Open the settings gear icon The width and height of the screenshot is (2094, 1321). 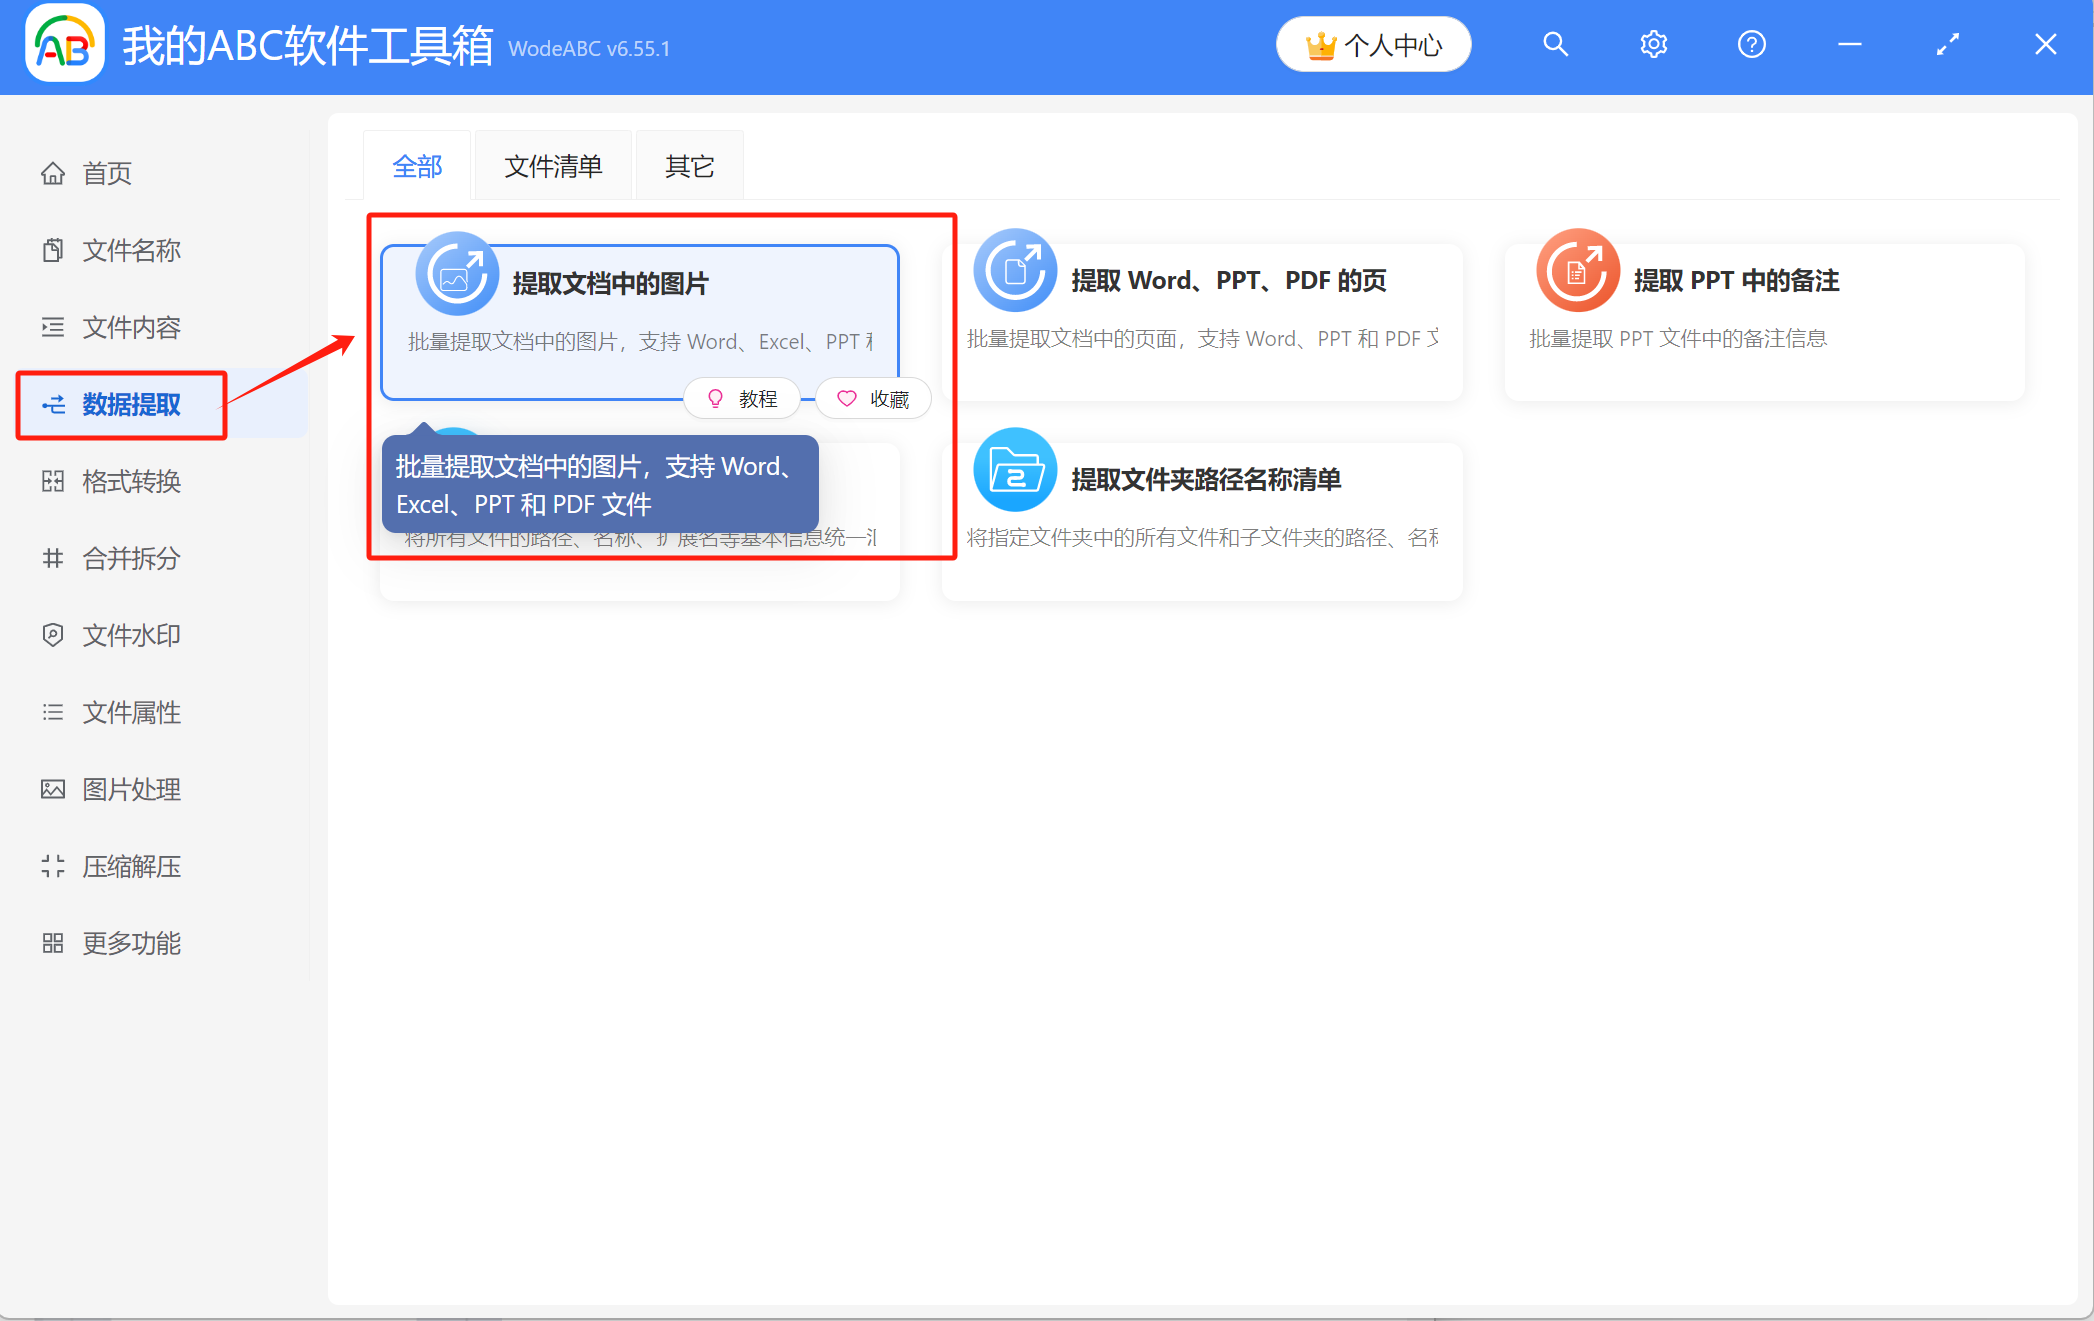point(1653,44)
